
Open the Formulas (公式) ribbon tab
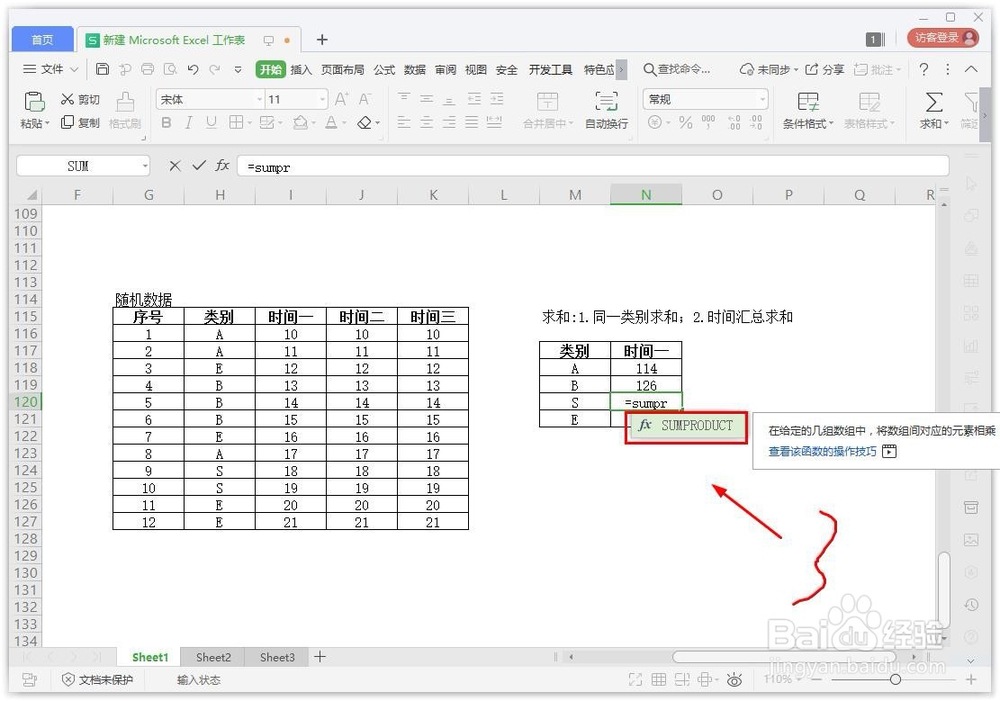tap(384, 70)
